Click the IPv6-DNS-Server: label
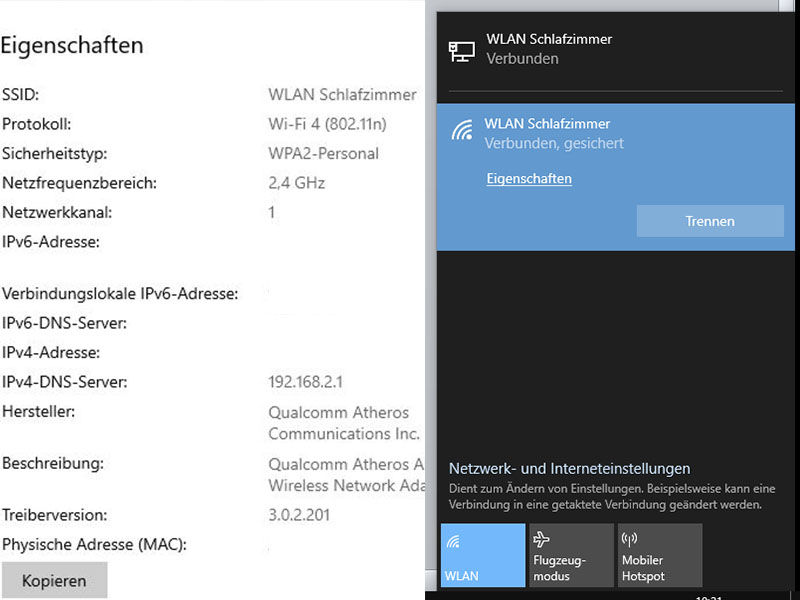 64,323
